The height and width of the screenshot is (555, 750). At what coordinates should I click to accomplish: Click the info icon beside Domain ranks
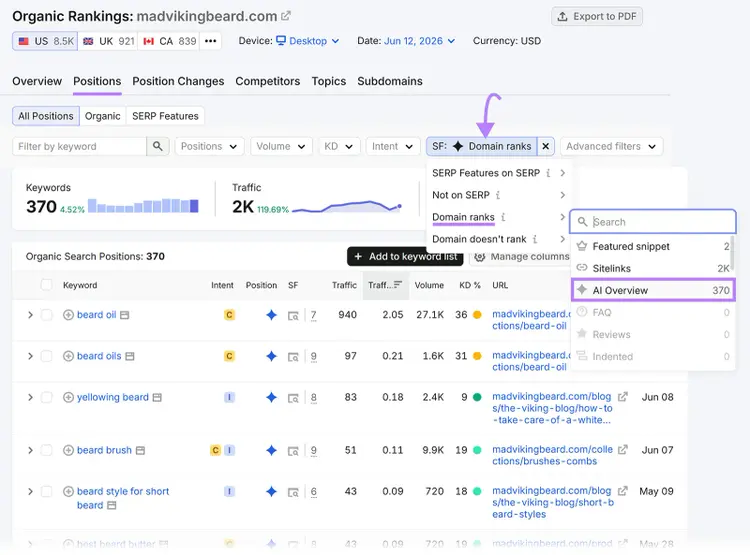click(x=503, y=217)
